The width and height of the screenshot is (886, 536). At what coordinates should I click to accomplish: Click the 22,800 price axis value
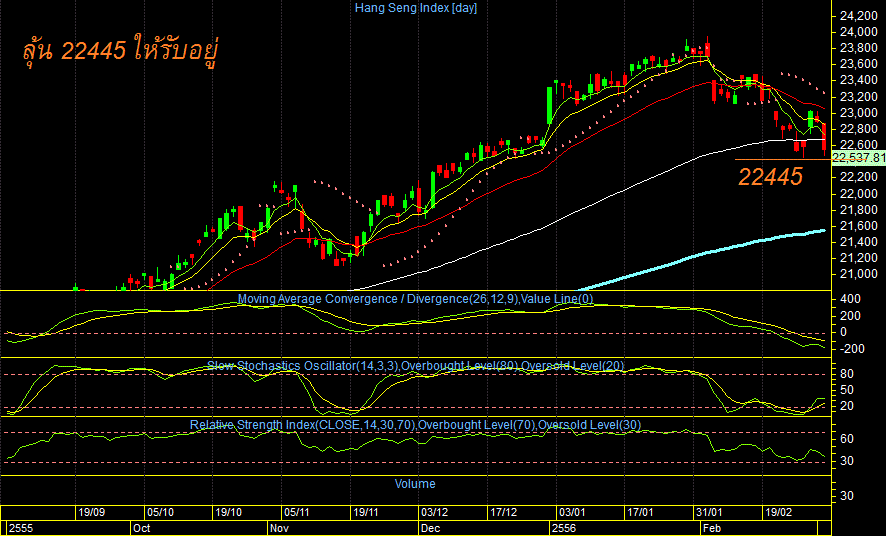[x=858, y=129]
